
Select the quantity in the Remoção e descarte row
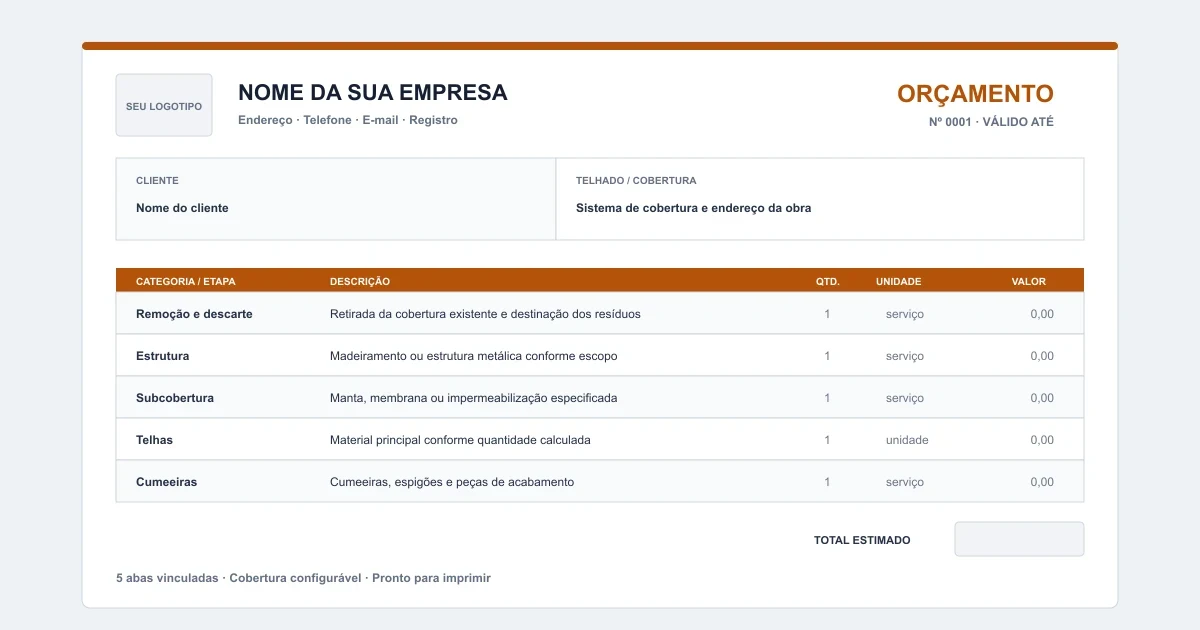pyautogui.click(x=827, y=314)
